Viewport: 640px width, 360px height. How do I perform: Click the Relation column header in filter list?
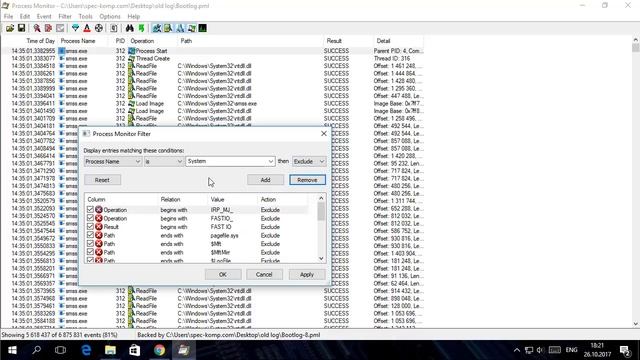pyautogui.click(x=170, y=199)
